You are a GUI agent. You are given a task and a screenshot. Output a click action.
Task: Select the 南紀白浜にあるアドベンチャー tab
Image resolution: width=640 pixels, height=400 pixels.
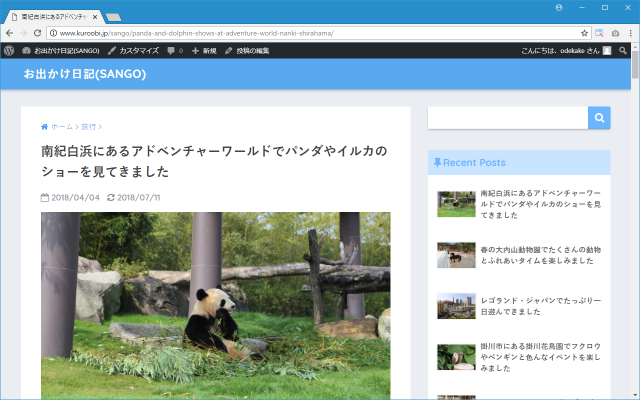[x=53, y=17]
